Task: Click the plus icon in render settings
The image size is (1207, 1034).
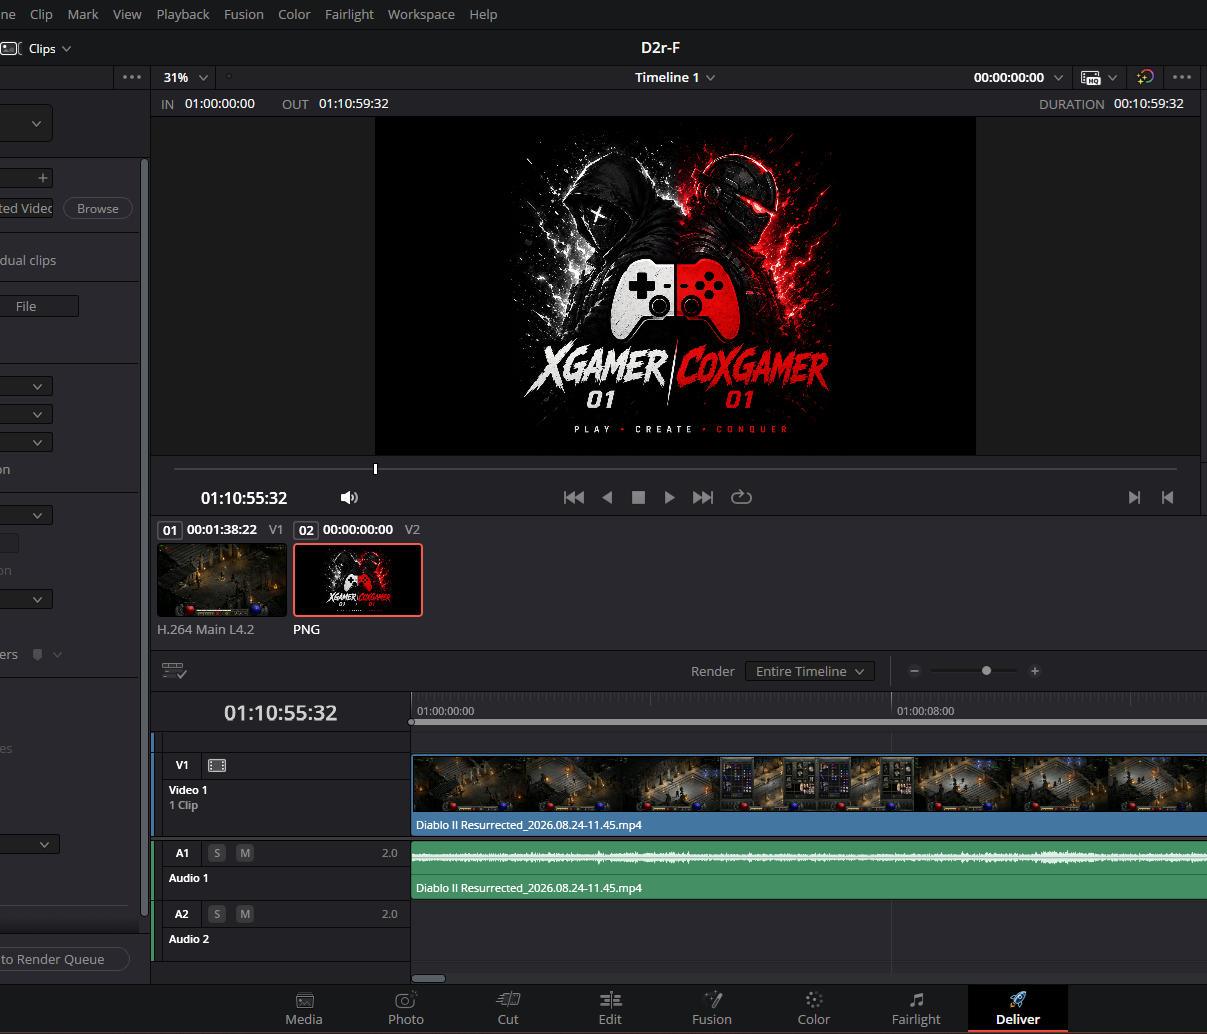Action: [x=43, y=178]
